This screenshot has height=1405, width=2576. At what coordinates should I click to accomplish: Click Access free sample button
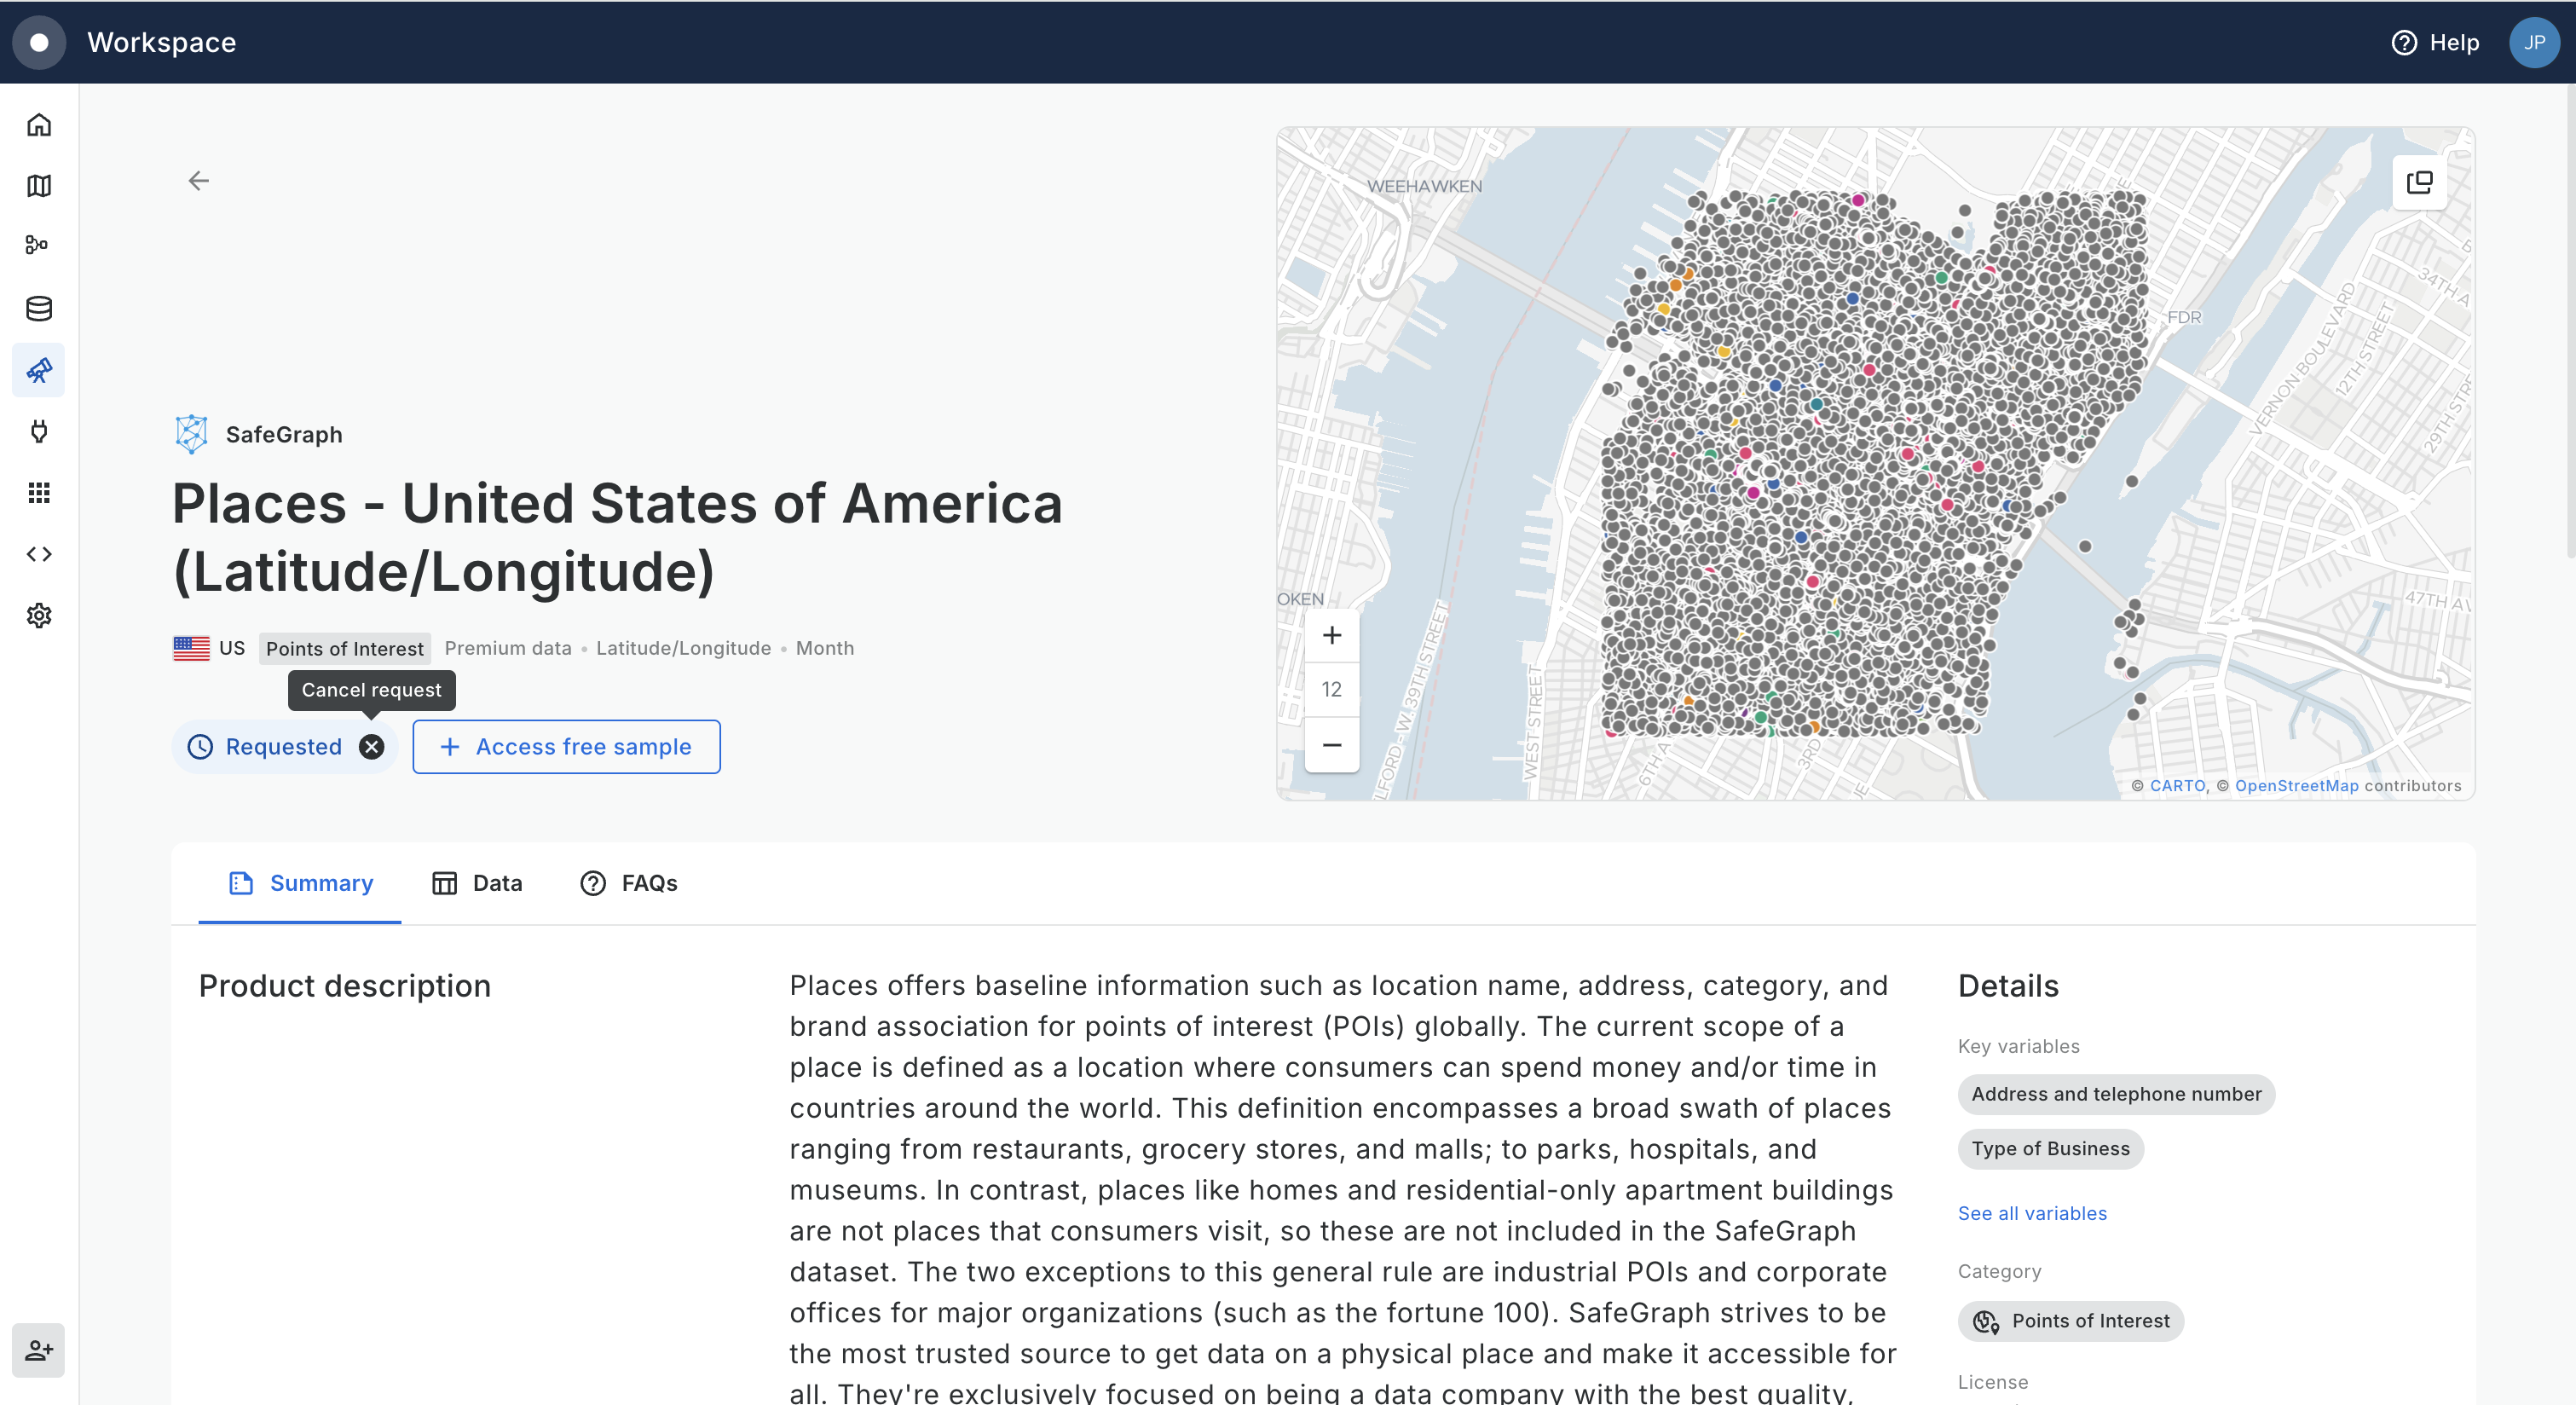click(x=566, y=747)
